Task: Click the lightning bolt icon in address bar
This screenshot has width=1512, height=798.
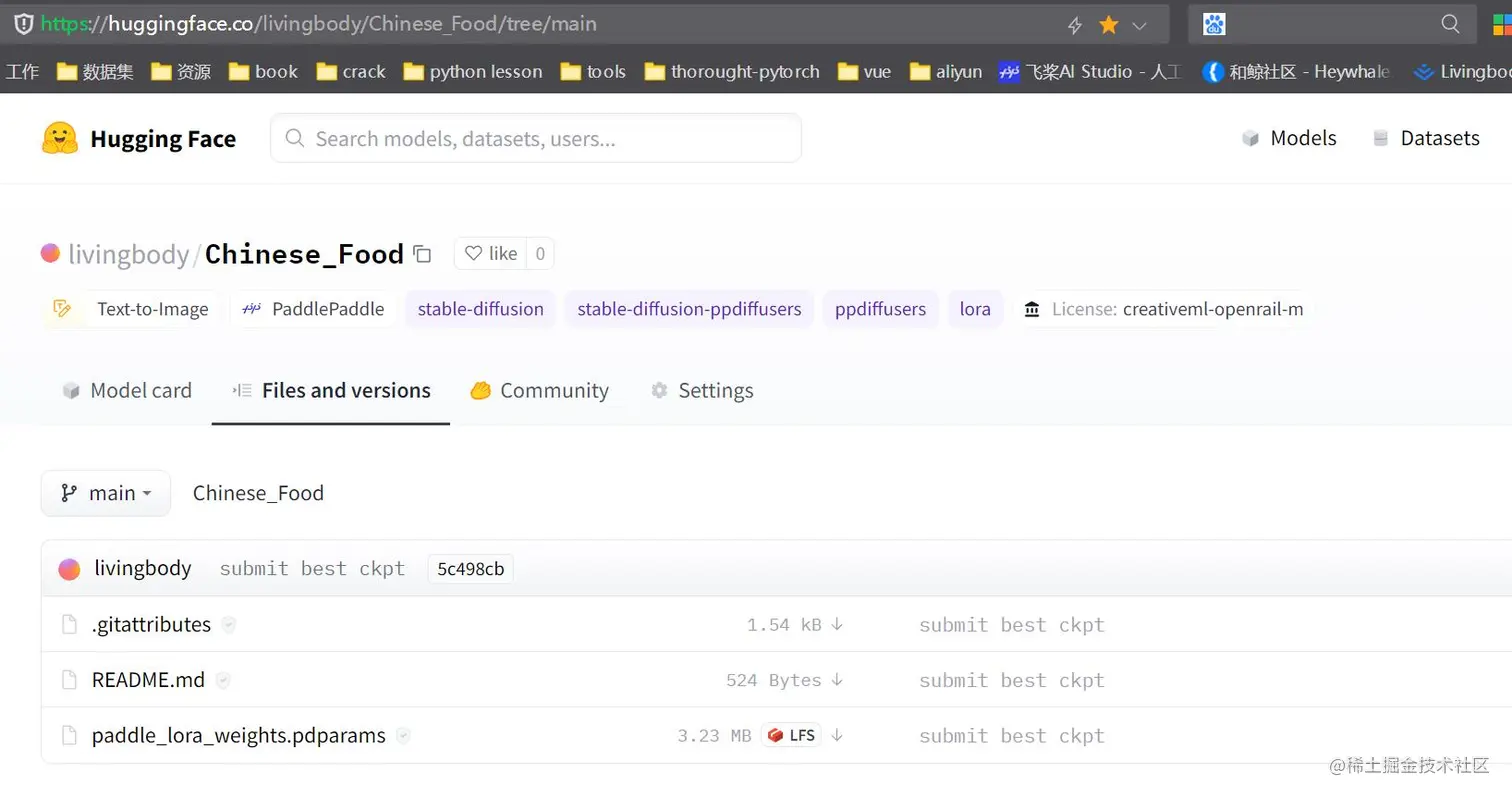Action: pos(1076,25)
